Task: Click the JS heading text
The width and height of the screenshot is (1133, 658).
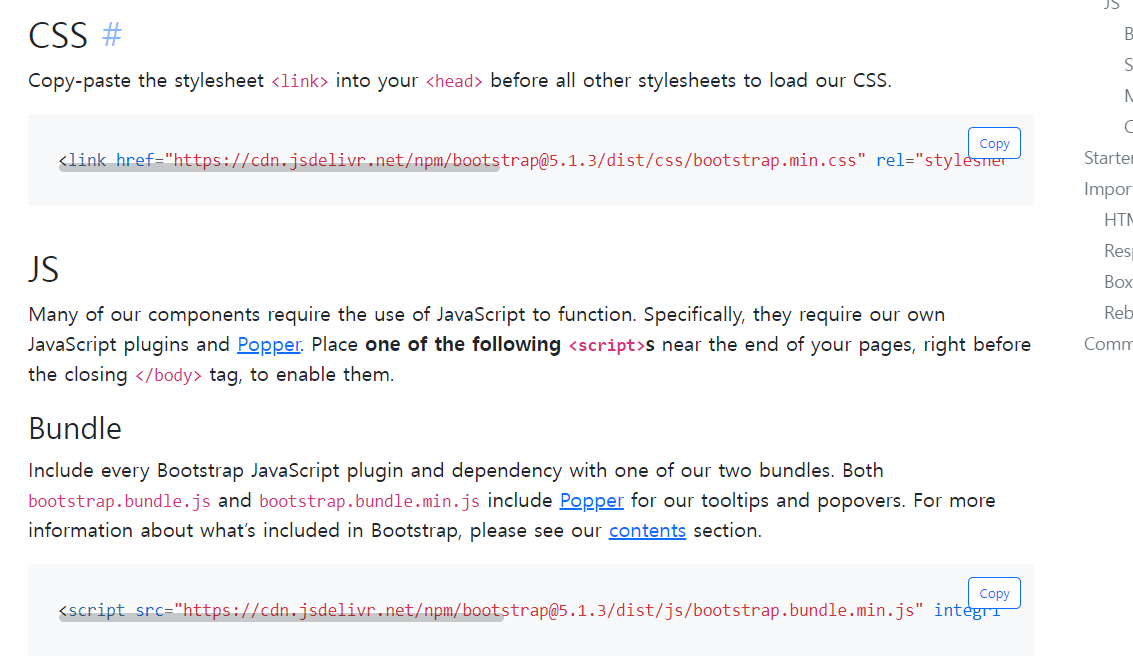Action: (43, 269)
